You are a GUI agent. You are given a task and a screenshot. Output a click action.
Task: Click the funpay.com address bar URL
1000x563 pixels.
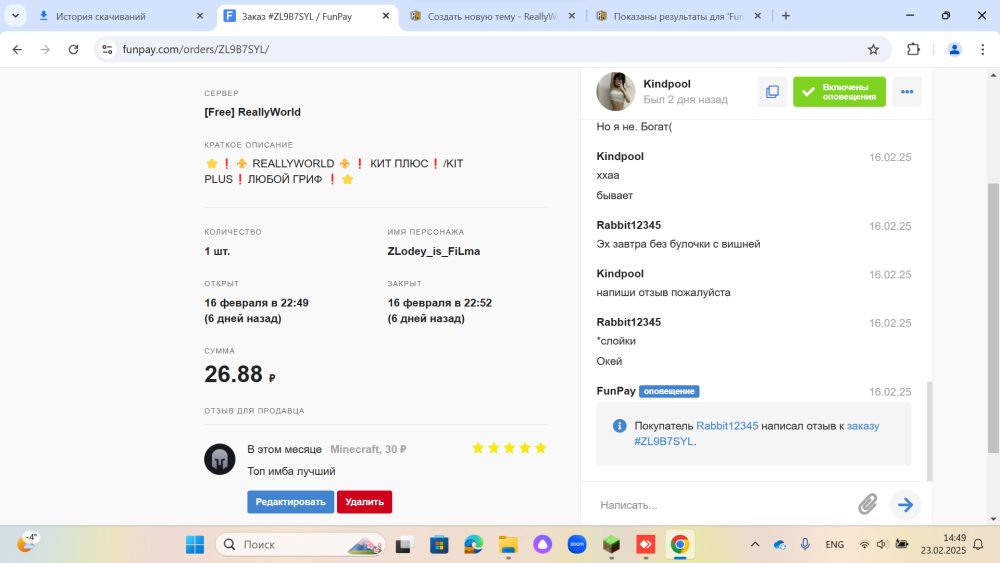click(196, 49)
